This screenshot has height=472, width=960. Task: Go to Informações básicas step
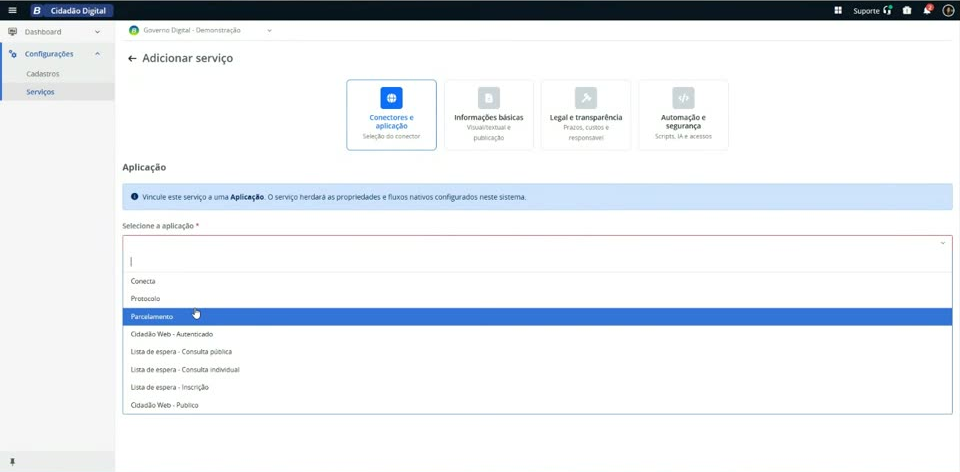tap(489, 114)
